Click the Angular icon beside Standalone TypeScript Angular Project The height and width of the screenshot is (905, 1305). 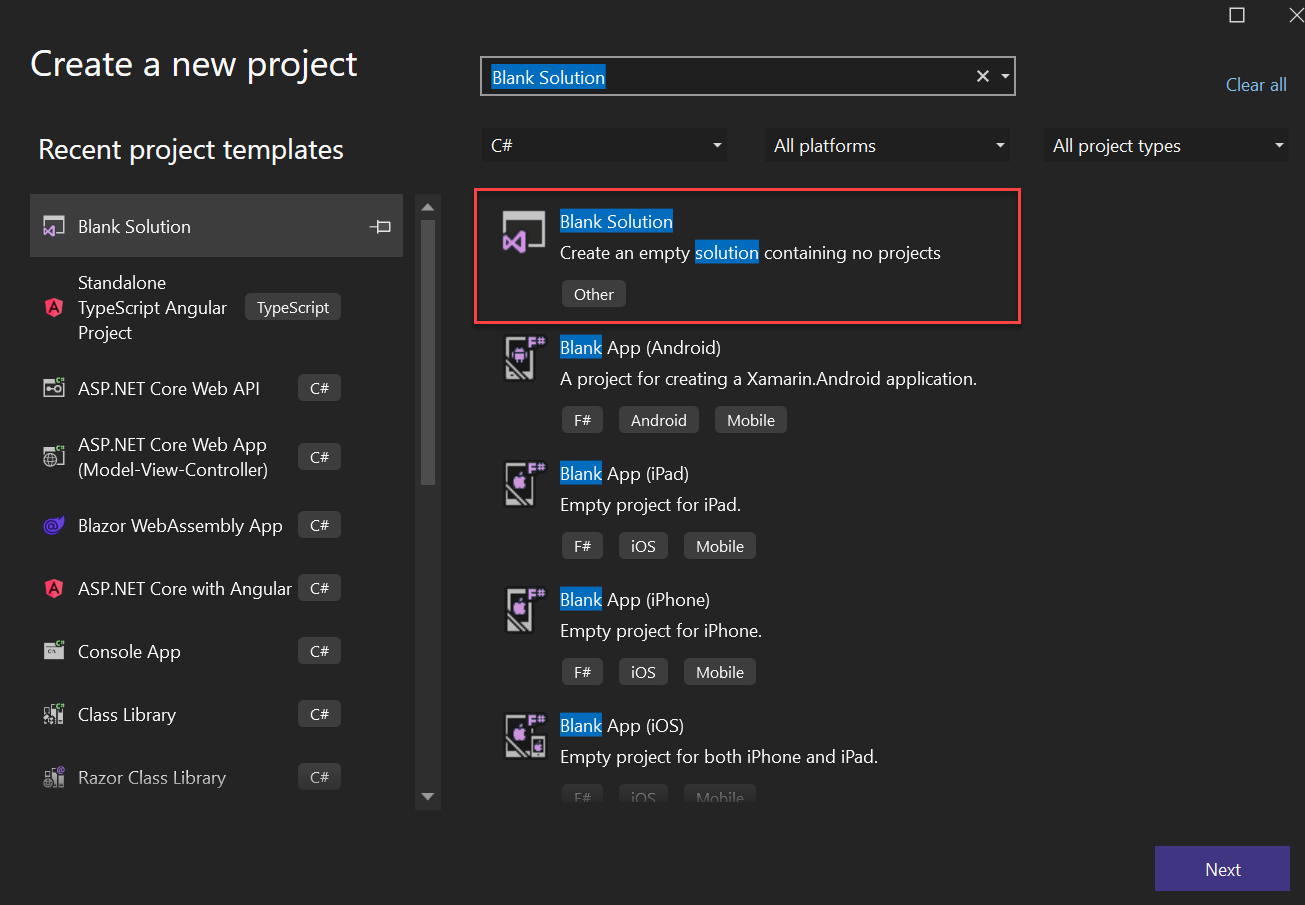point(54,308)
